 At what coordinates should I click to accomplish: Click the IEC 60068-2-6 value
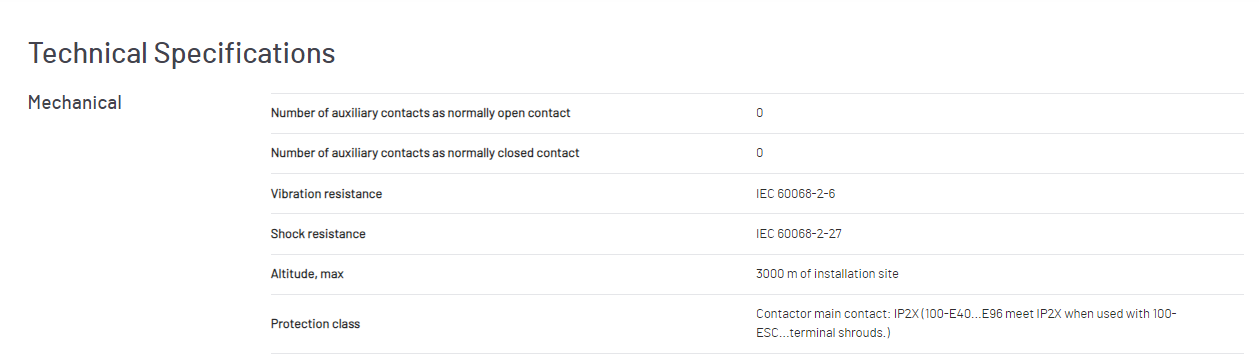pos(795,194)
